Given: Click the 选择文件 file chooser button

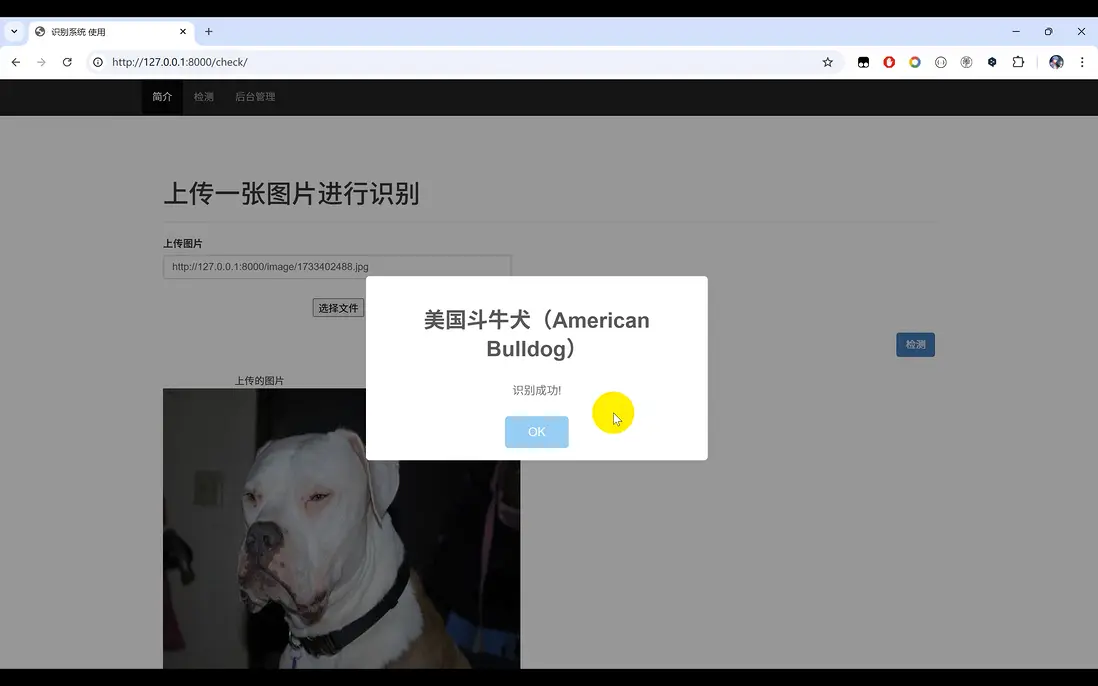Looking at the screenshot, I should point(338,308).
